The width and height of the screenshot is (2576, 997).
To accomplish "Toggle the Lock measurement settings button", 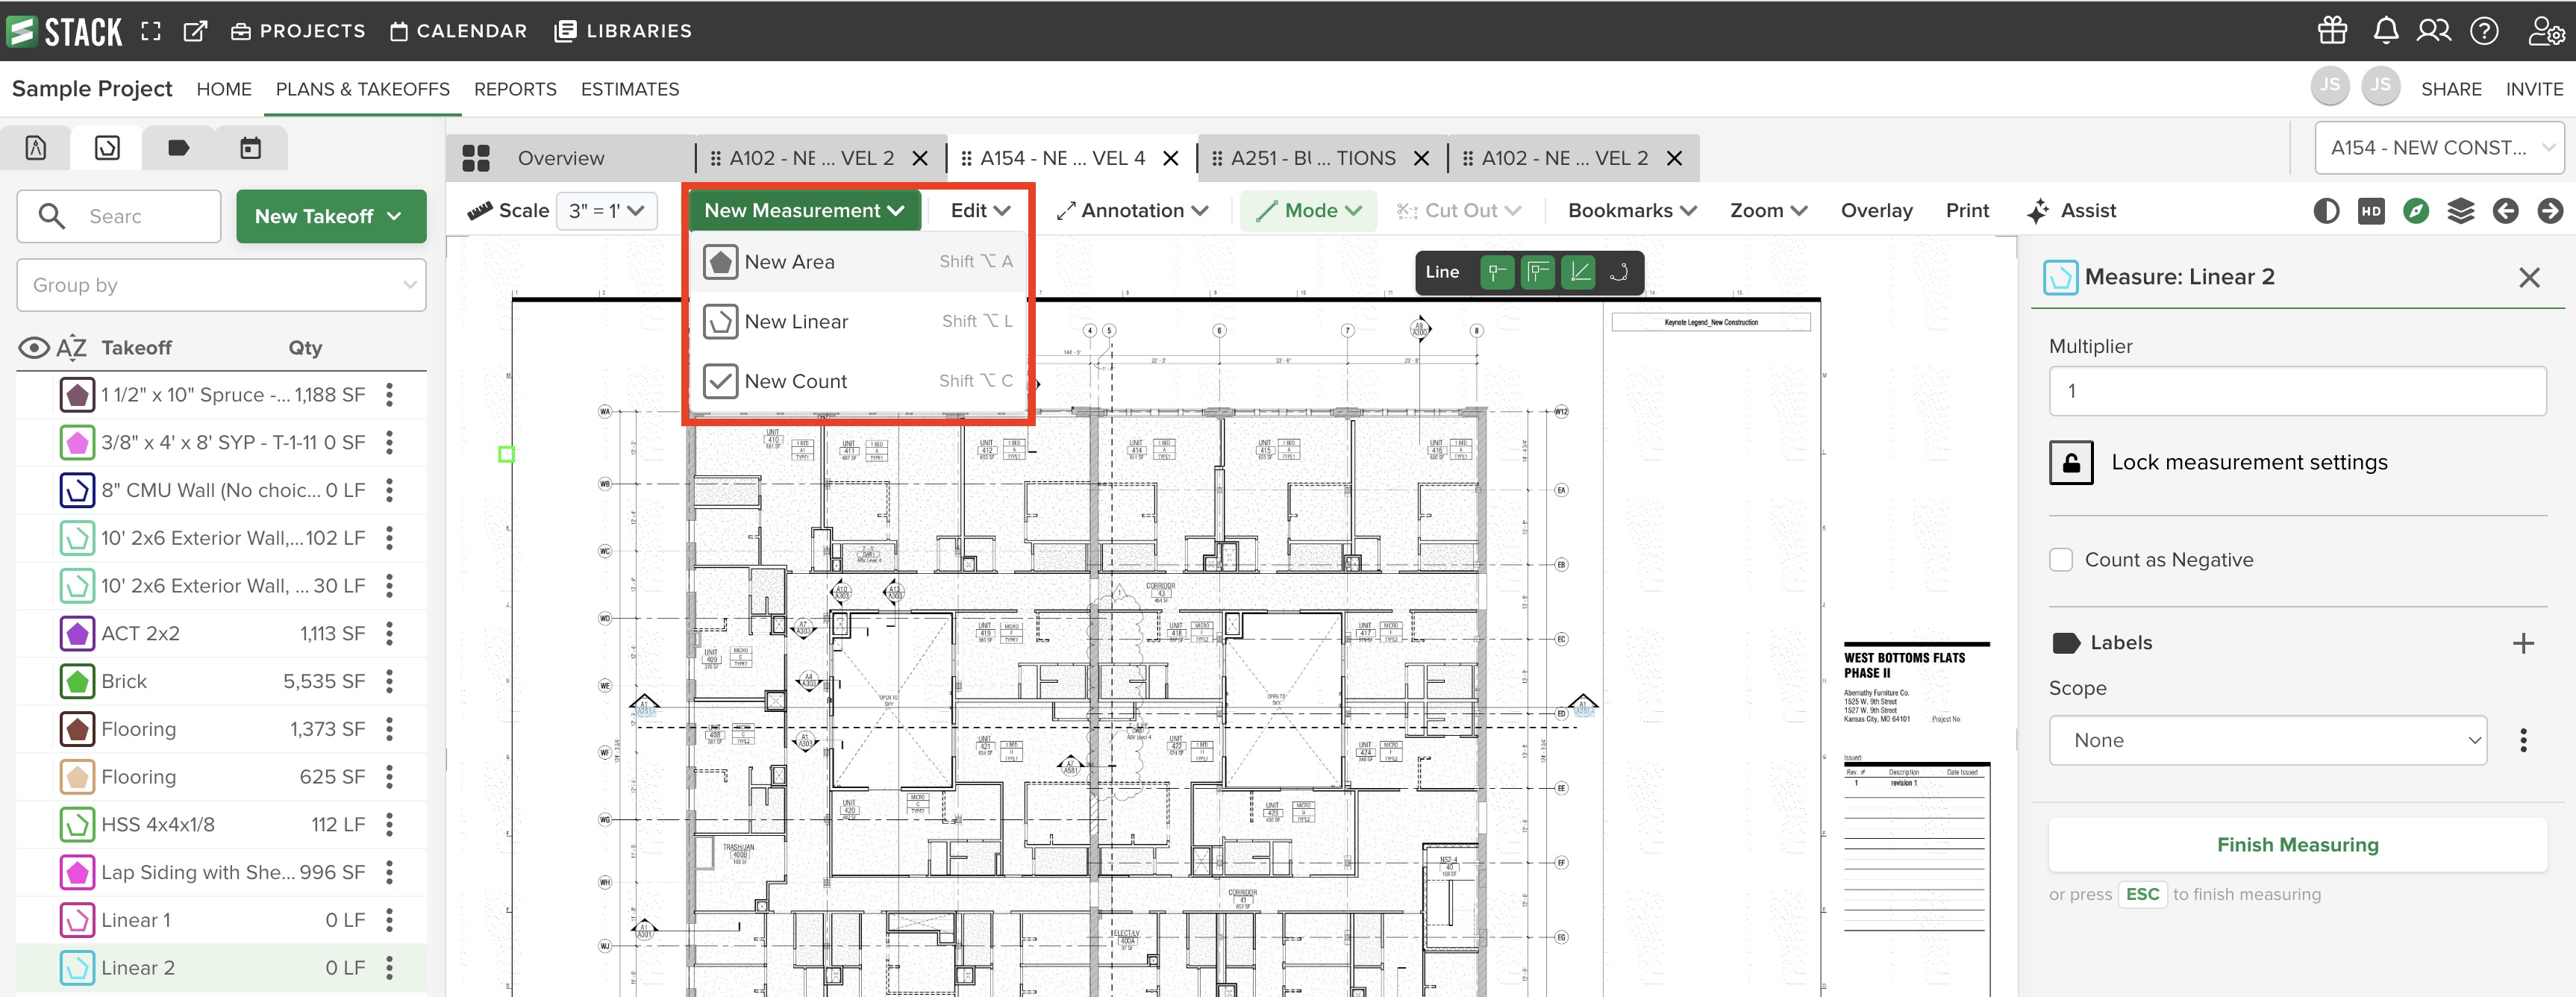I will coord(2071,463).
